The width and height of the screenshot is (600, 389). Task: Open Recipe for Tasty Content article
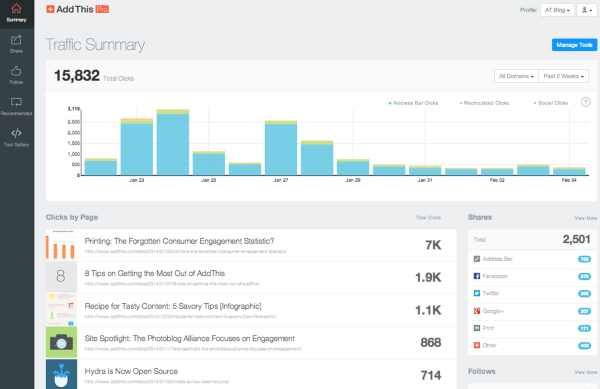coord(173,306)
